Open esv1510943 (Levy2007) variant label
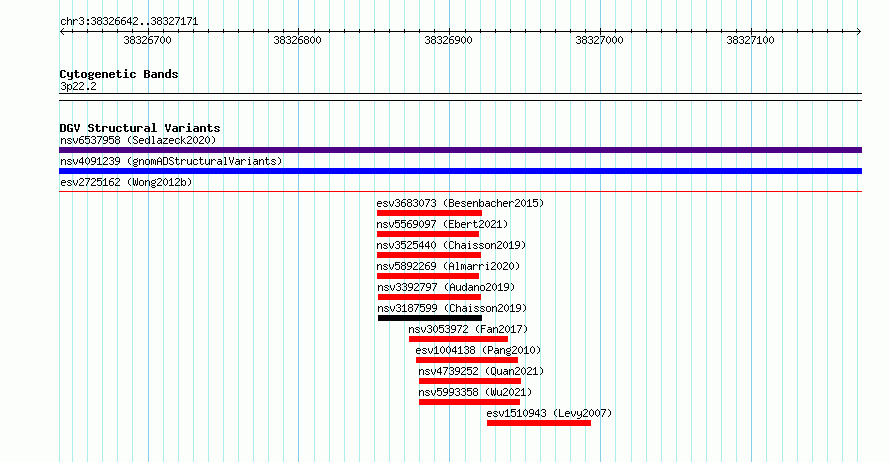Screen dimensions: 890x462 [x=549, y=413]
